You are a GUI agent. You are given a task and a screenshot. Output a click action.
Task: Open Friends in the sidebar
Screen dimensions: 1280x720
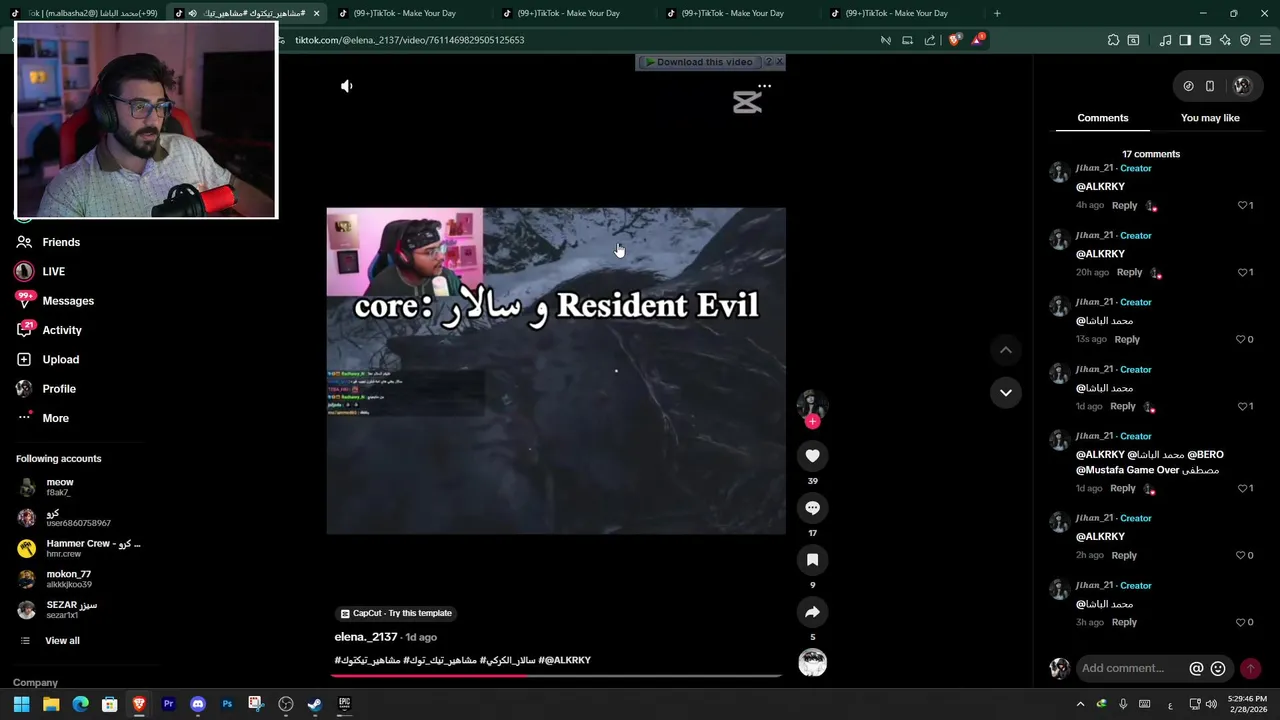coord(48,242)
